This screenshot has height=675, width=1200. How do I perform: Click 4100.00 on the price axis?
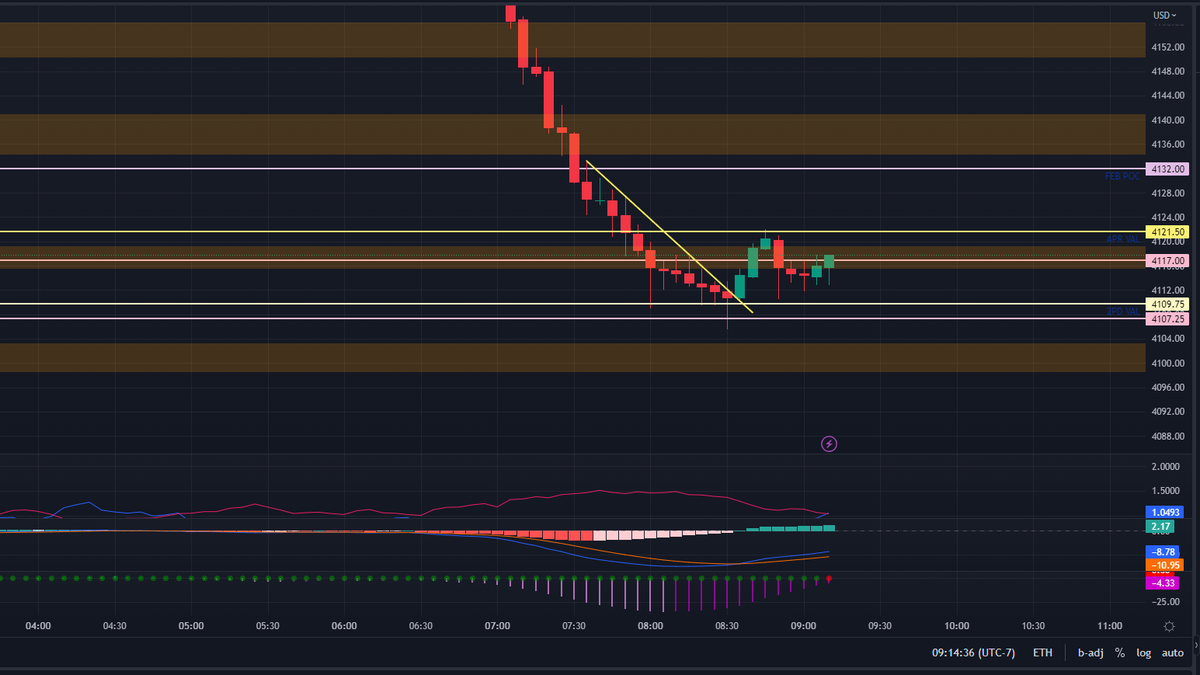pos(1168,363)
